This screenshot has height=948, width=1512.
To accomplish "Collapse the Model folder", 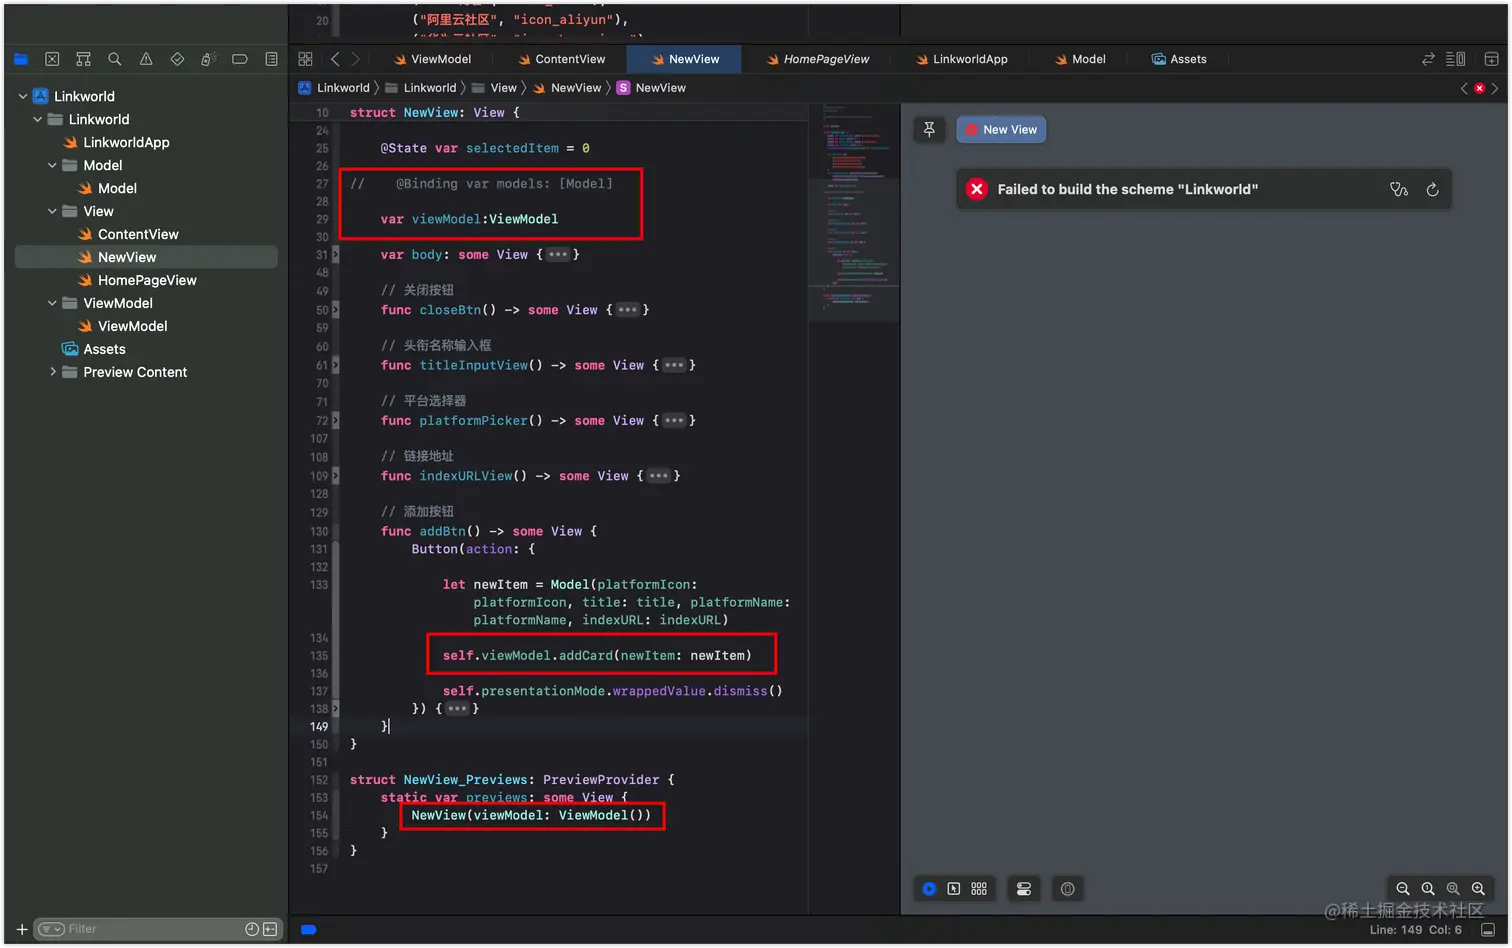I will click(52, 166).
